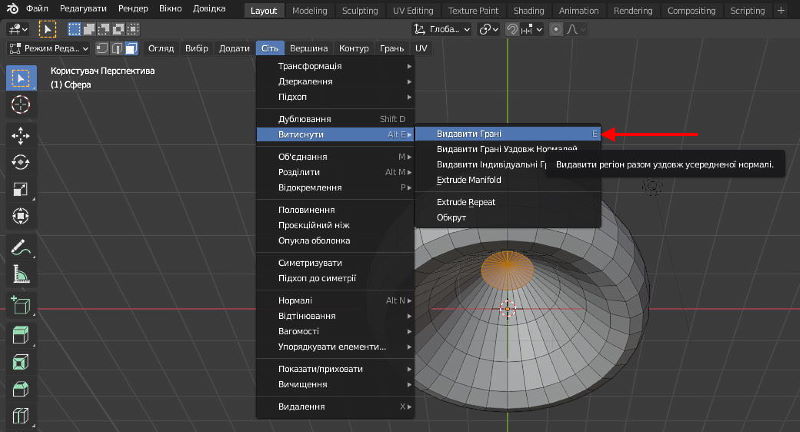
Task: Open the Контур header menu
Action: pyautogui.click(x=354, y=48)
